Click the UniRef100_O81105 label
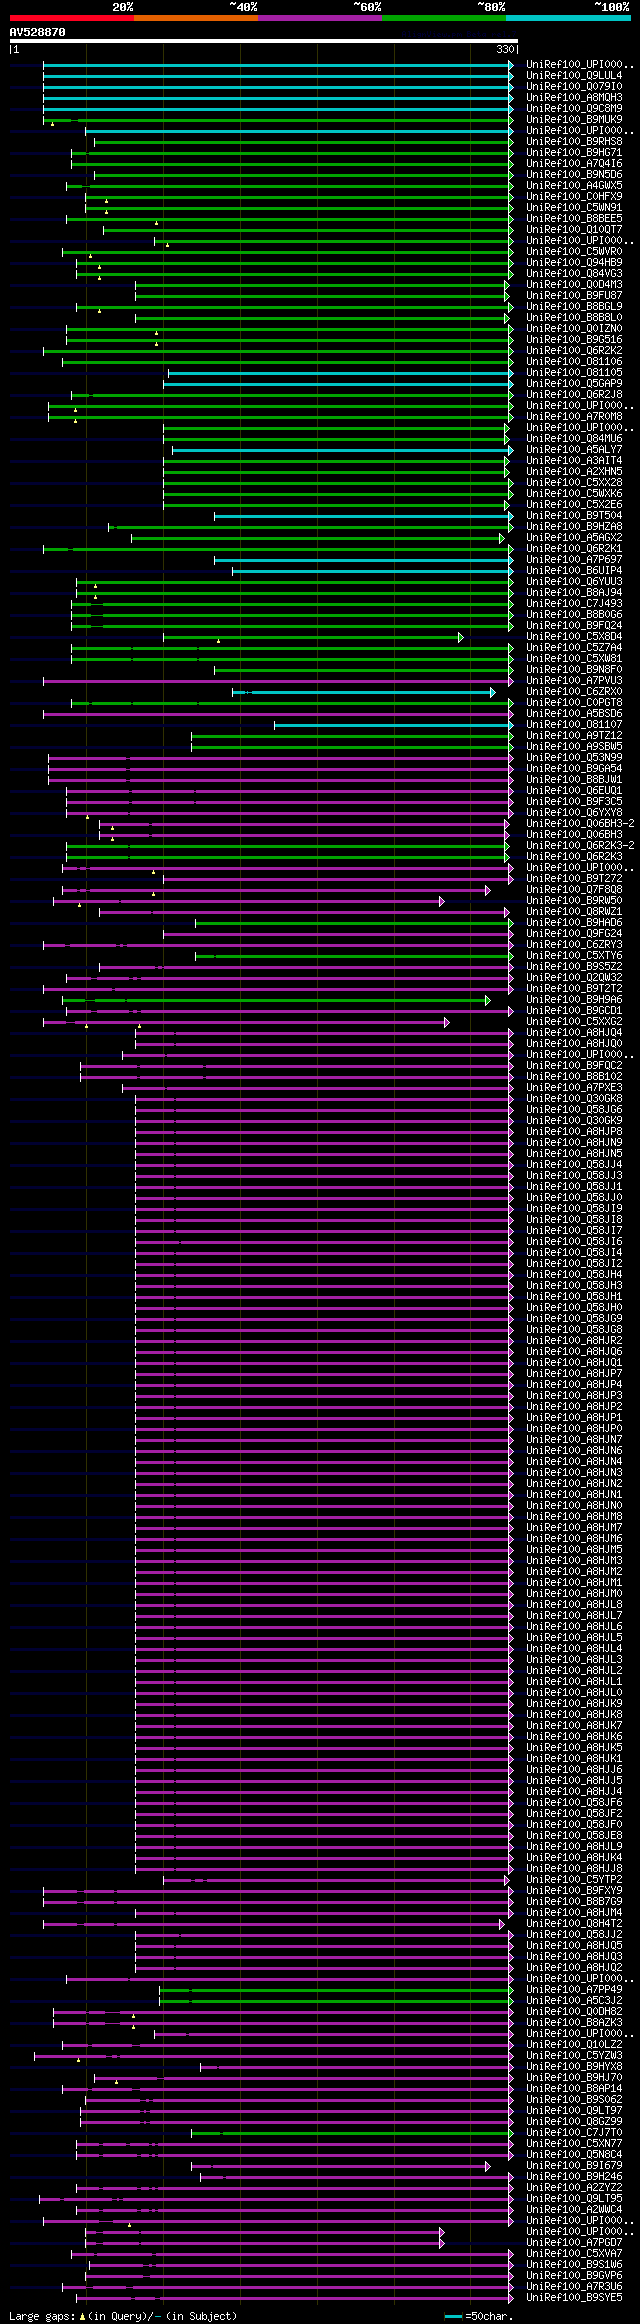This screenshot has height=2324, width=640. click(x=574, y=372)
